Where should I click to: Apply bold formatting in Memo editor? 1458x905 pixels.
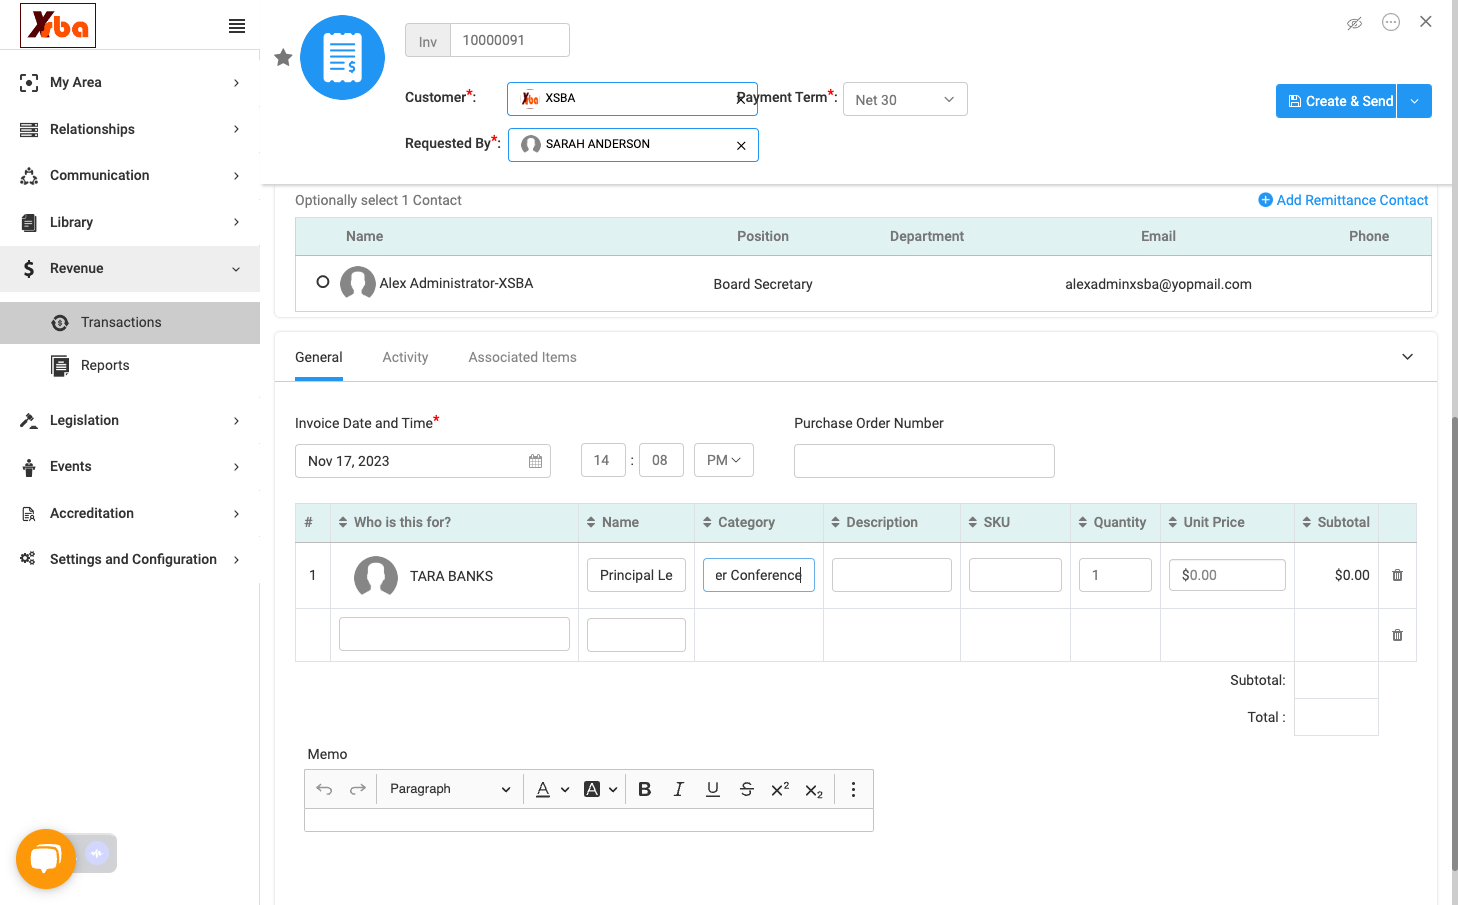pyautogui.click(x=644, y=789)
